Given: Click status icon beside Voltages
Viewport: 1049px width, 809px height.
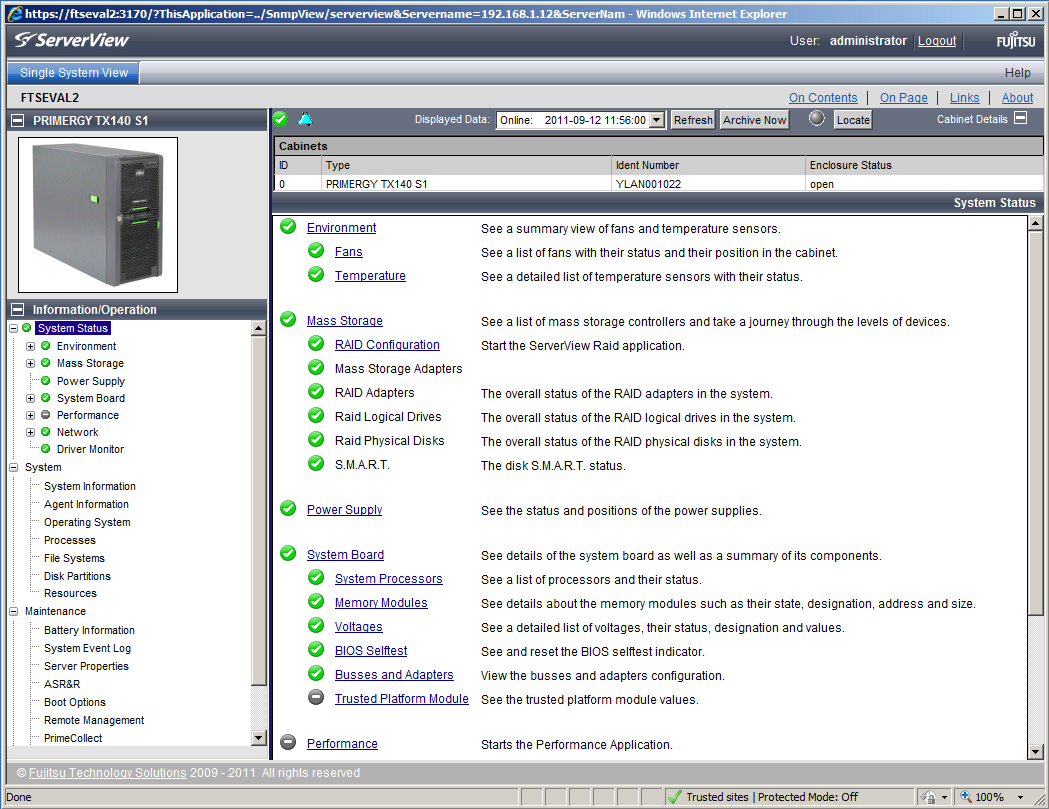Looking at the screenshot, I should point(316,626).
